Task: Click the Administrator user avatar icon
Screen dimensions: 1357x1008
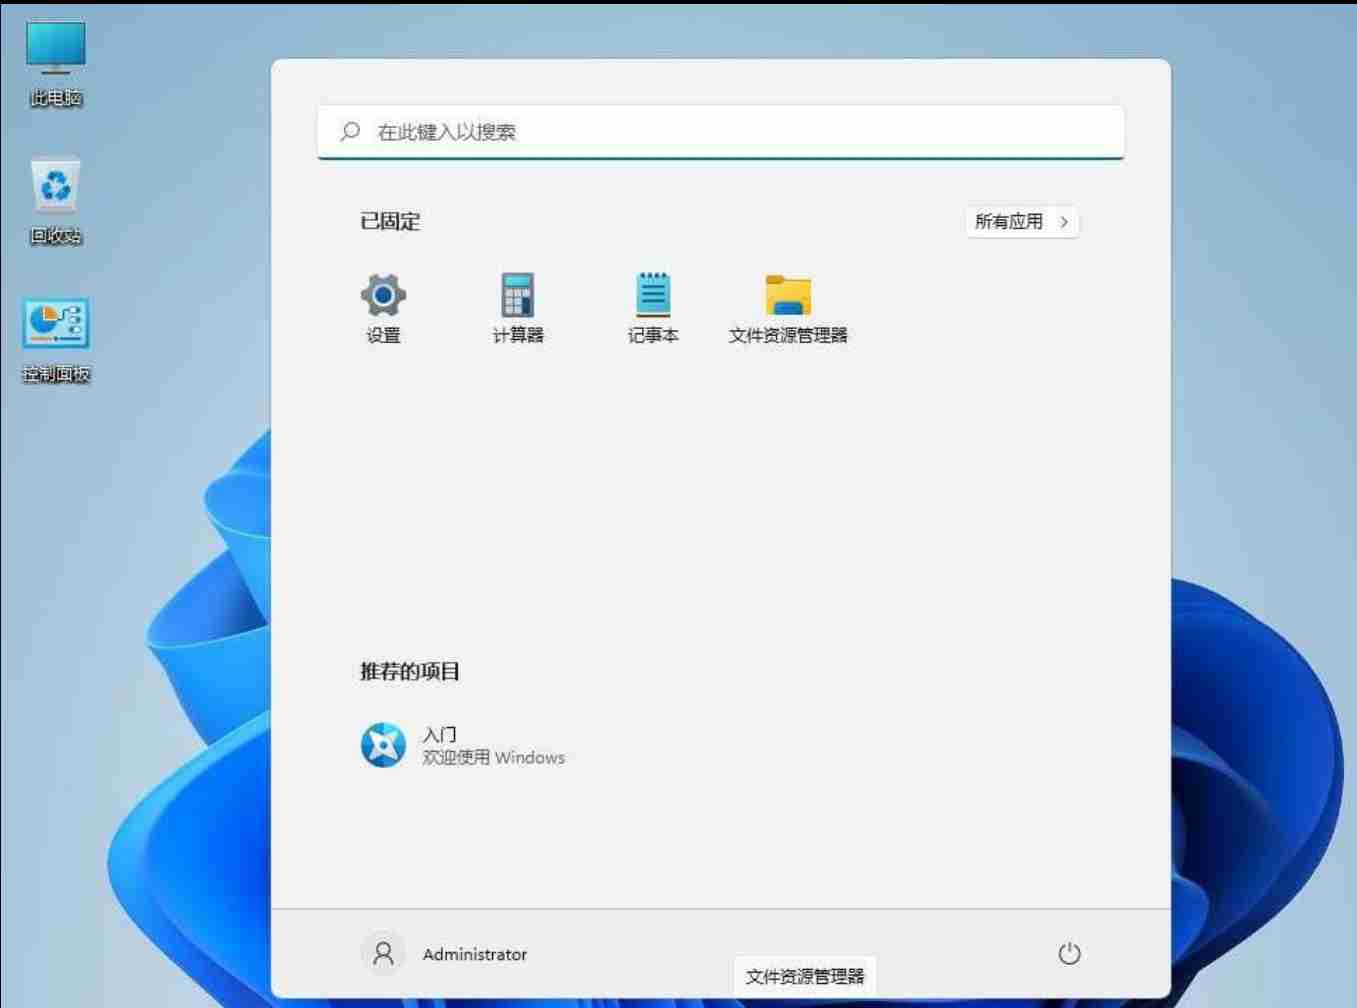Action: pos(383,954)
